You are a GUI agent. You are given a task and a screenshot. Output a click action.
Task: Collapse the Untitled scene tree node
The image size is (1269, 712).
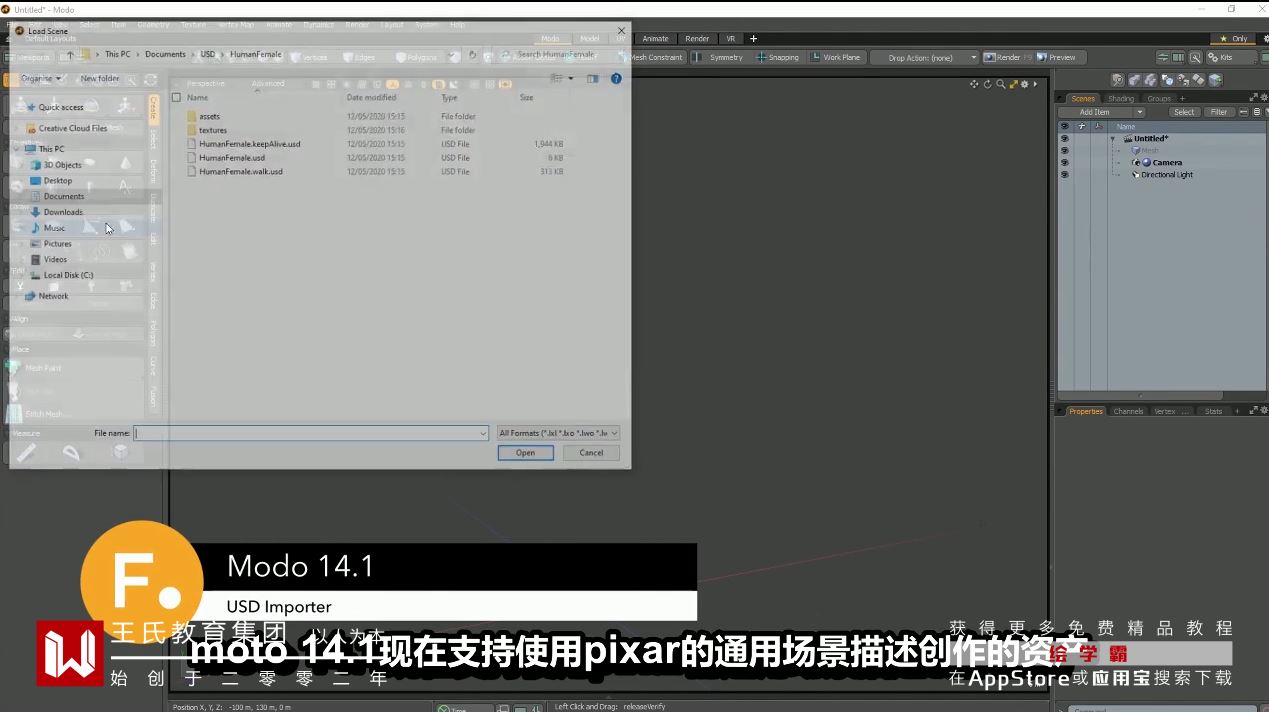(x=1113, y=138)
